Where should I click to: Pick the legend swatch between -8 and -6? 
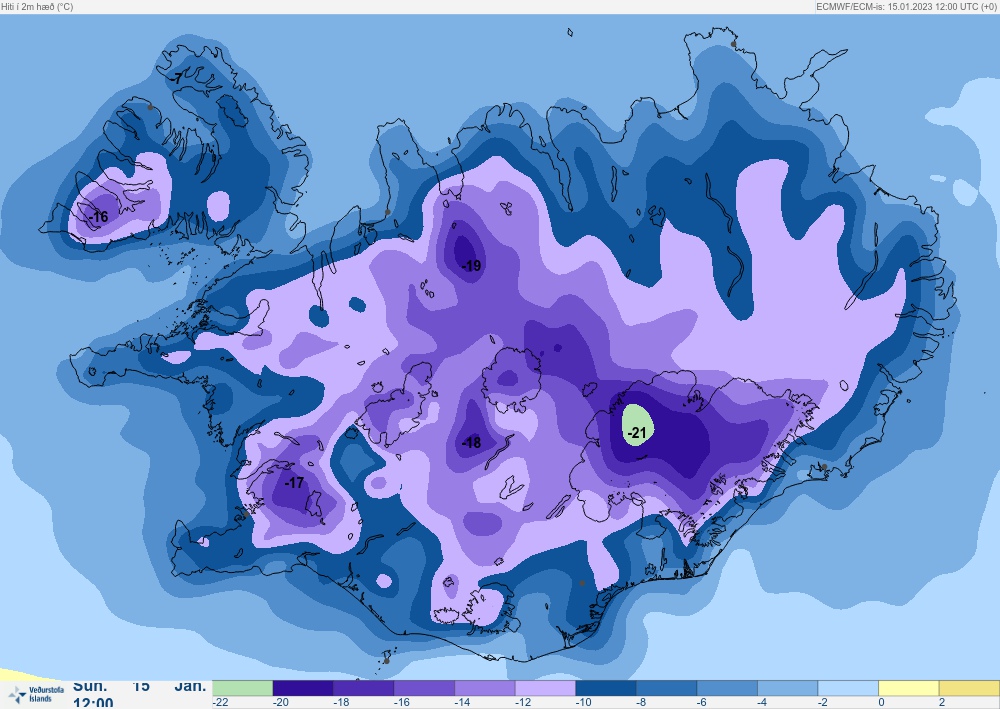(x=666, y=688)
